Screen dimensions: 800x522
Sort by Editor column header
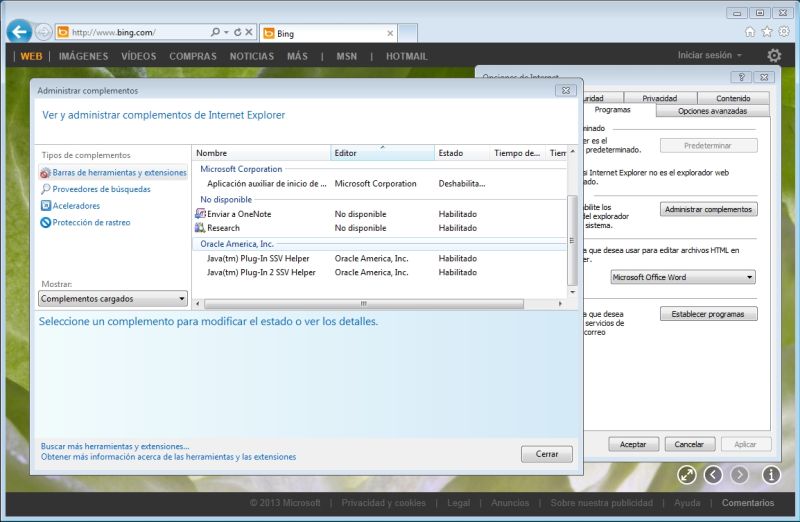coord(383,153)
